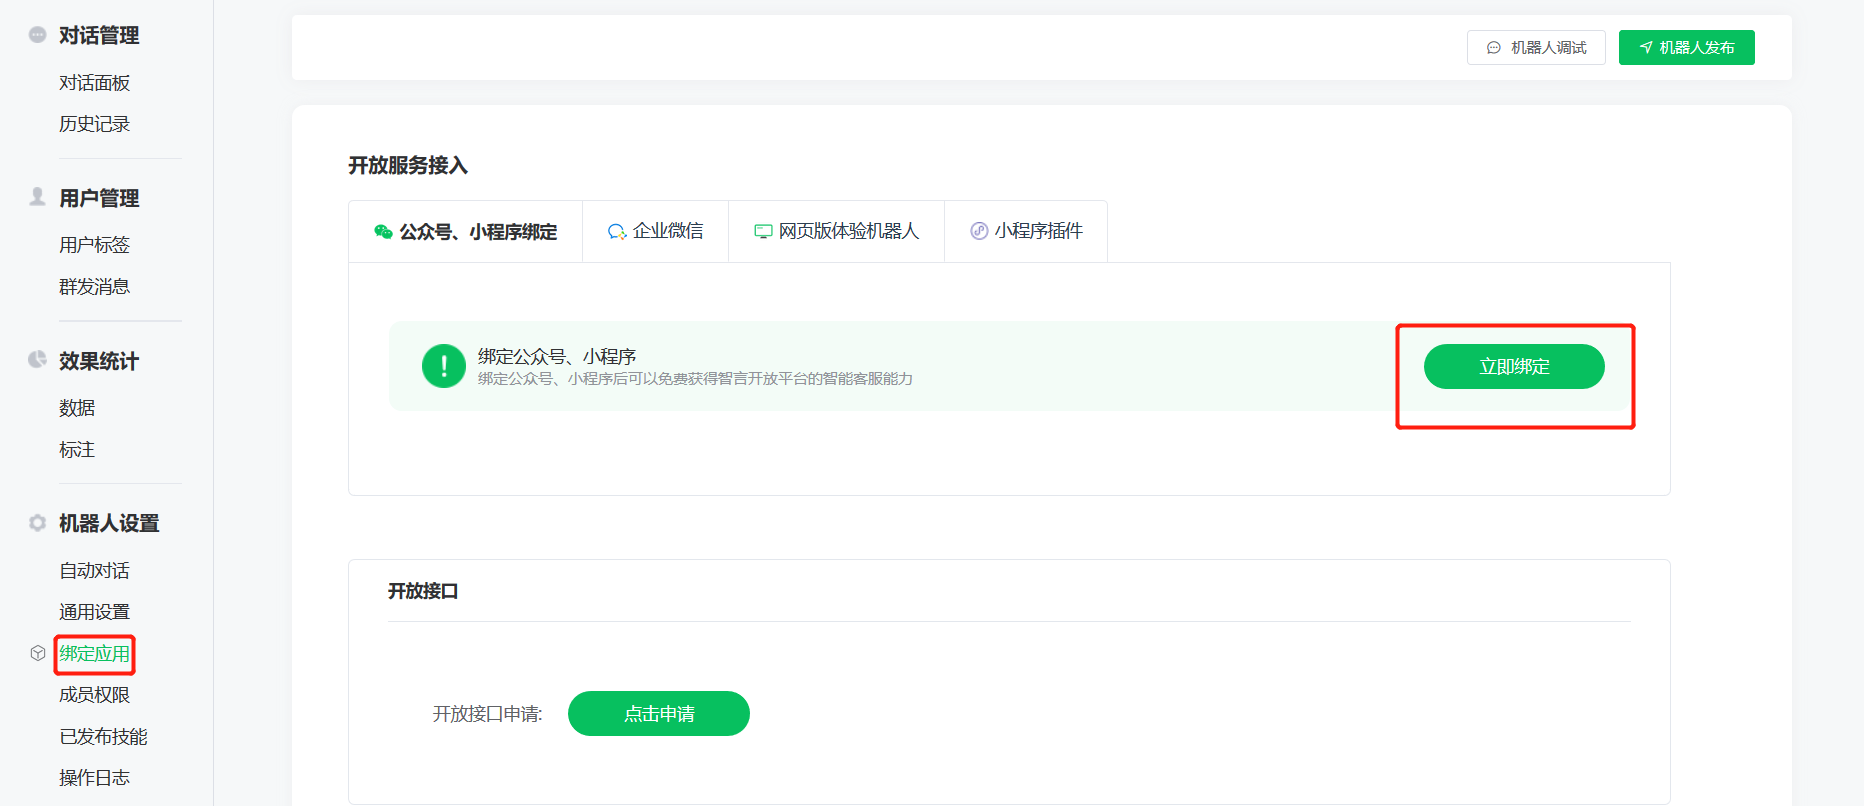Open 成员权限 settings
1864x806 pixels.
coord(95,695)
